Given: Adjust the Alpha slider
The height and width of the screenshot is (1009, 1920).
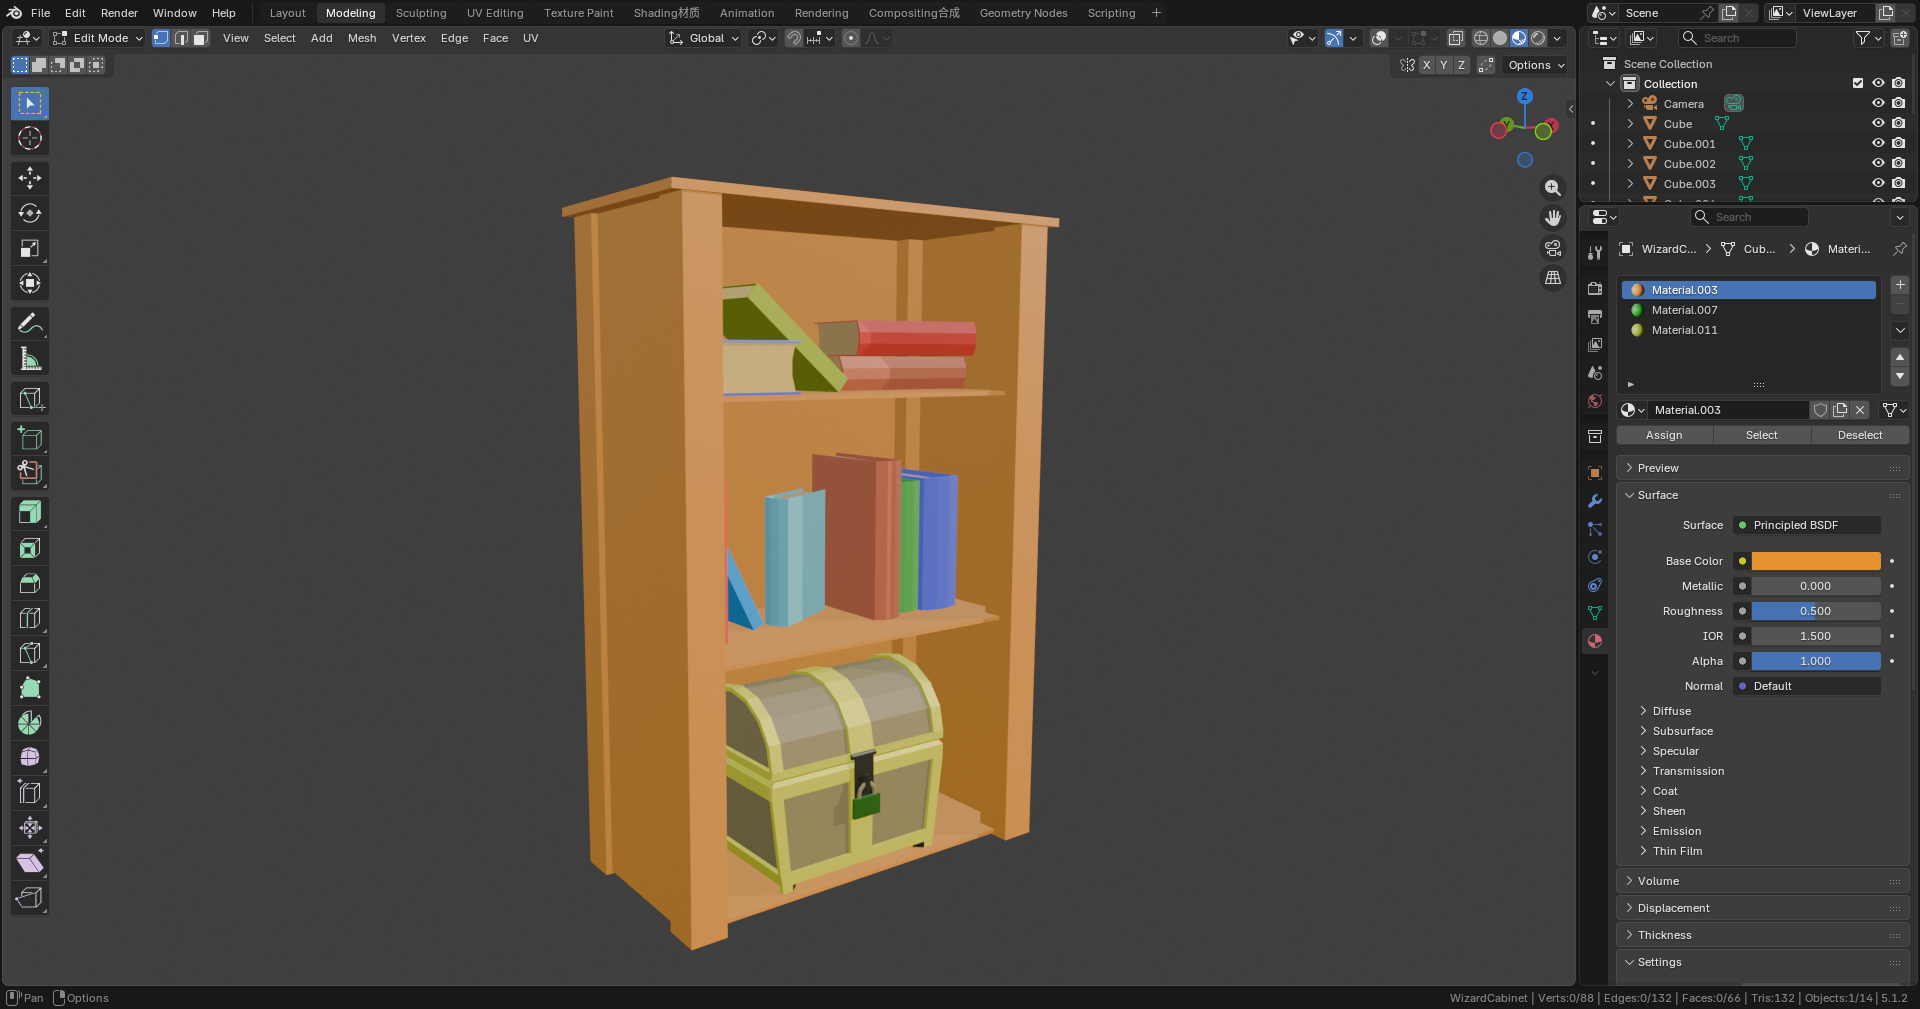Looking at the screenshot, I should pyautogui.click(x=1816, y=661).
